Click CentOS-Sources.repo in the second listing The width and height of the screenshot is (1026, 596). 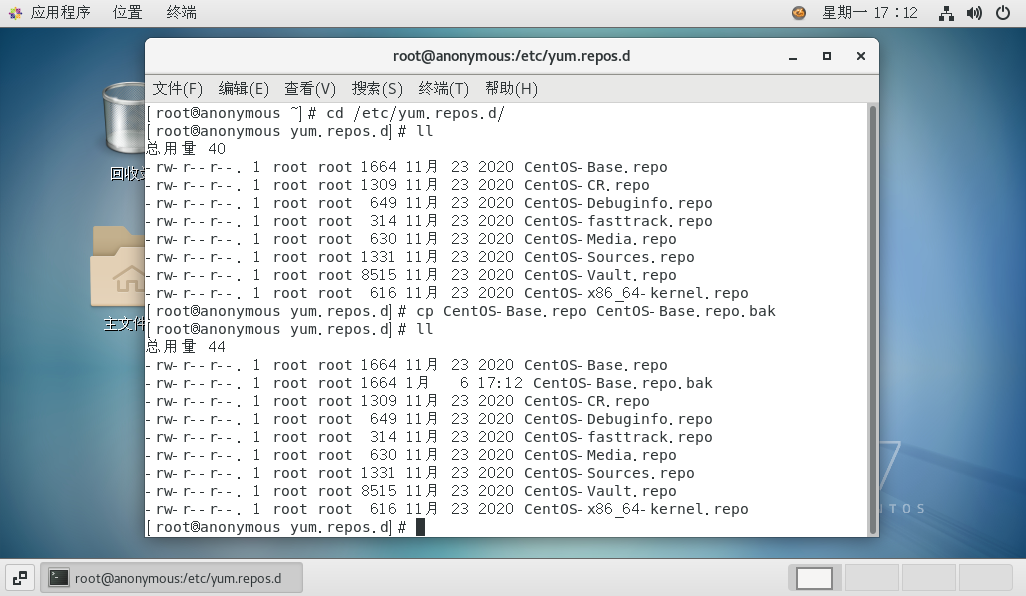tap(609, 473)
